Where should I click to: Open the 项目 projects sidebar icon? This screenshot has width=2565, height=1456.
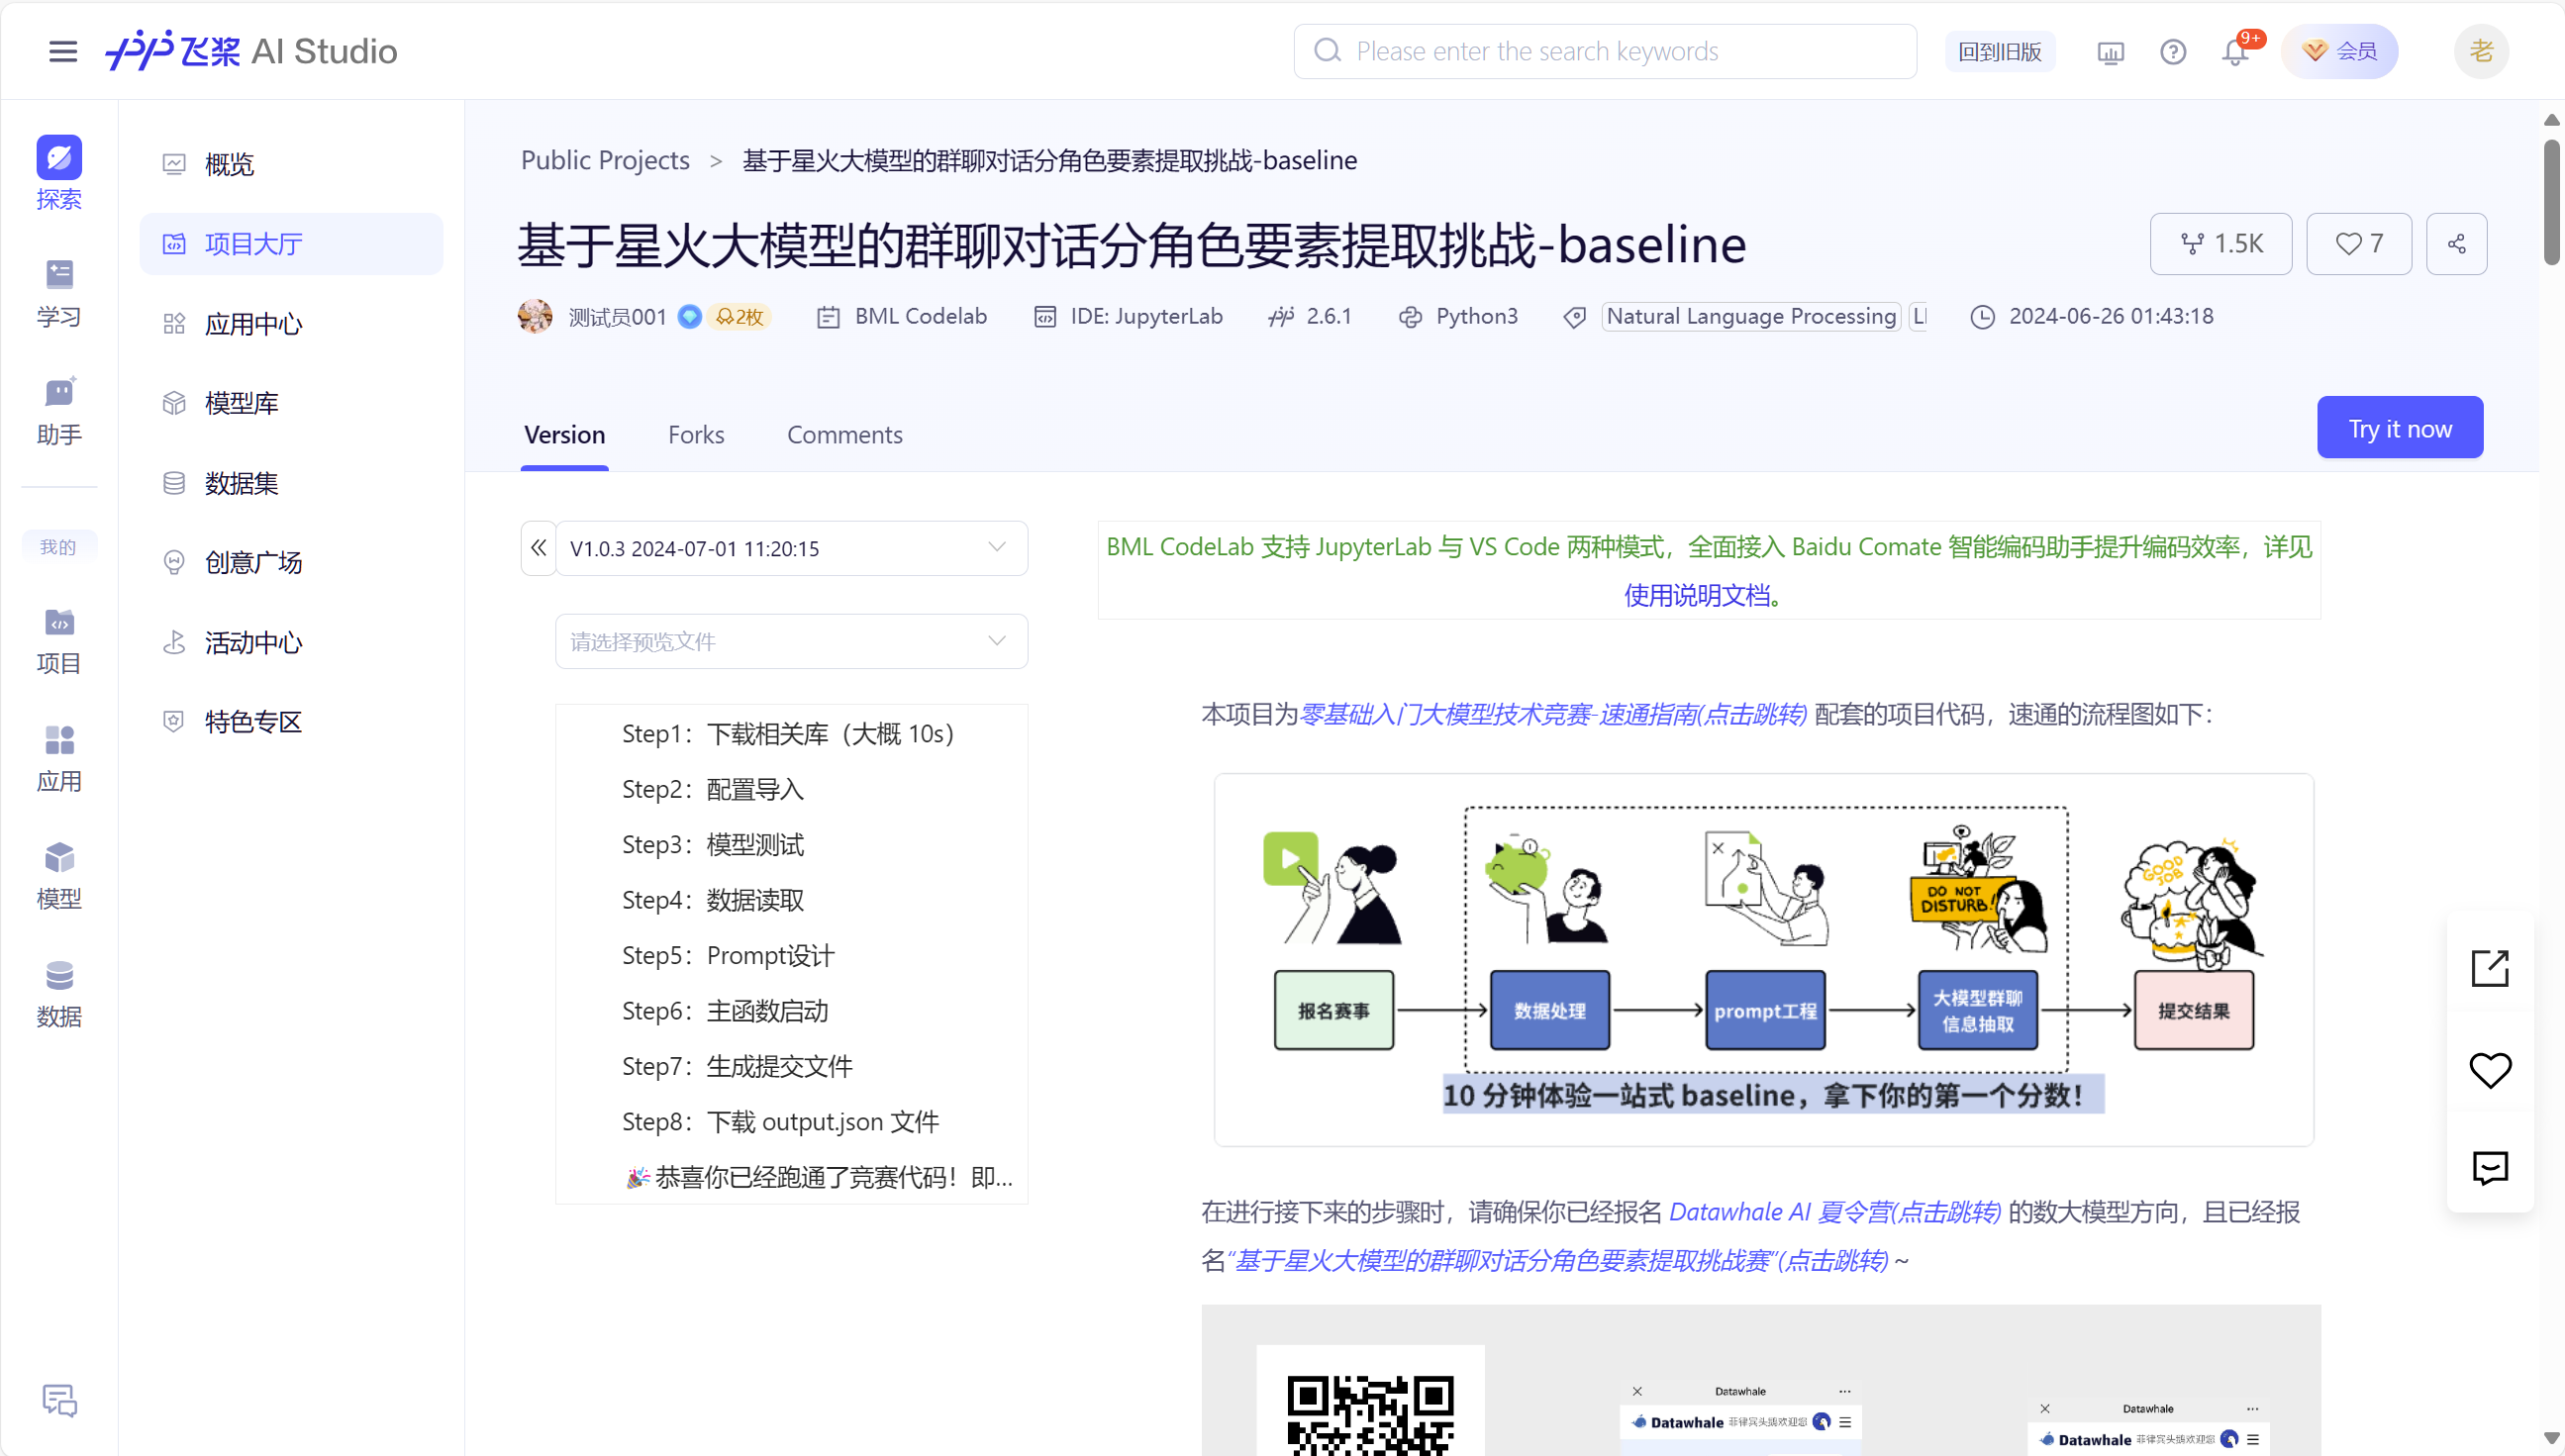tap(59, 640)
